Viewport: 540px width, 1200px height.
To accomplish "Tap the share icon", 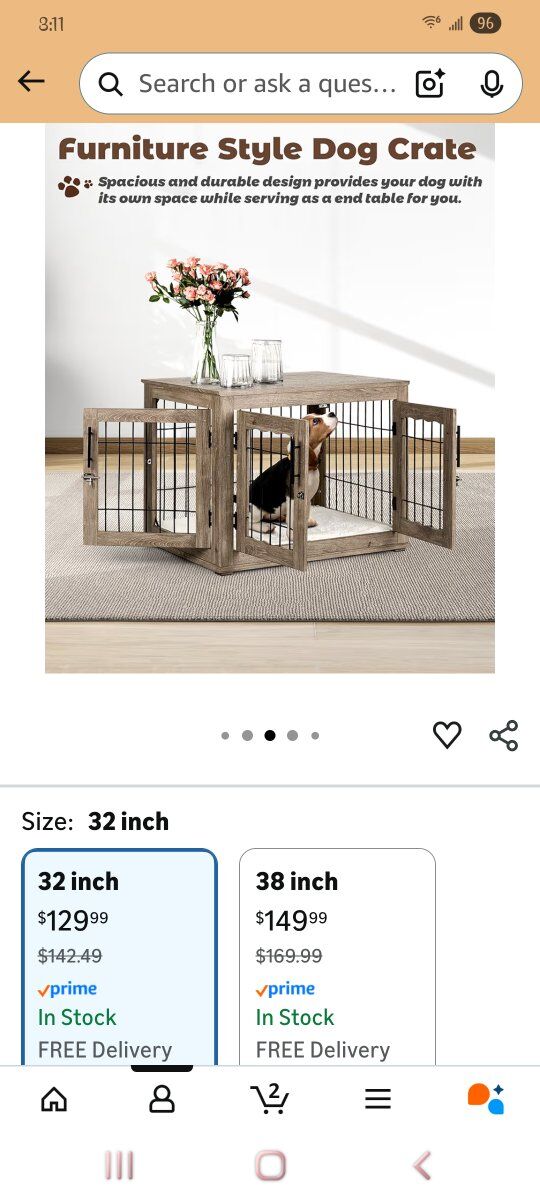I will click(504, 735).
